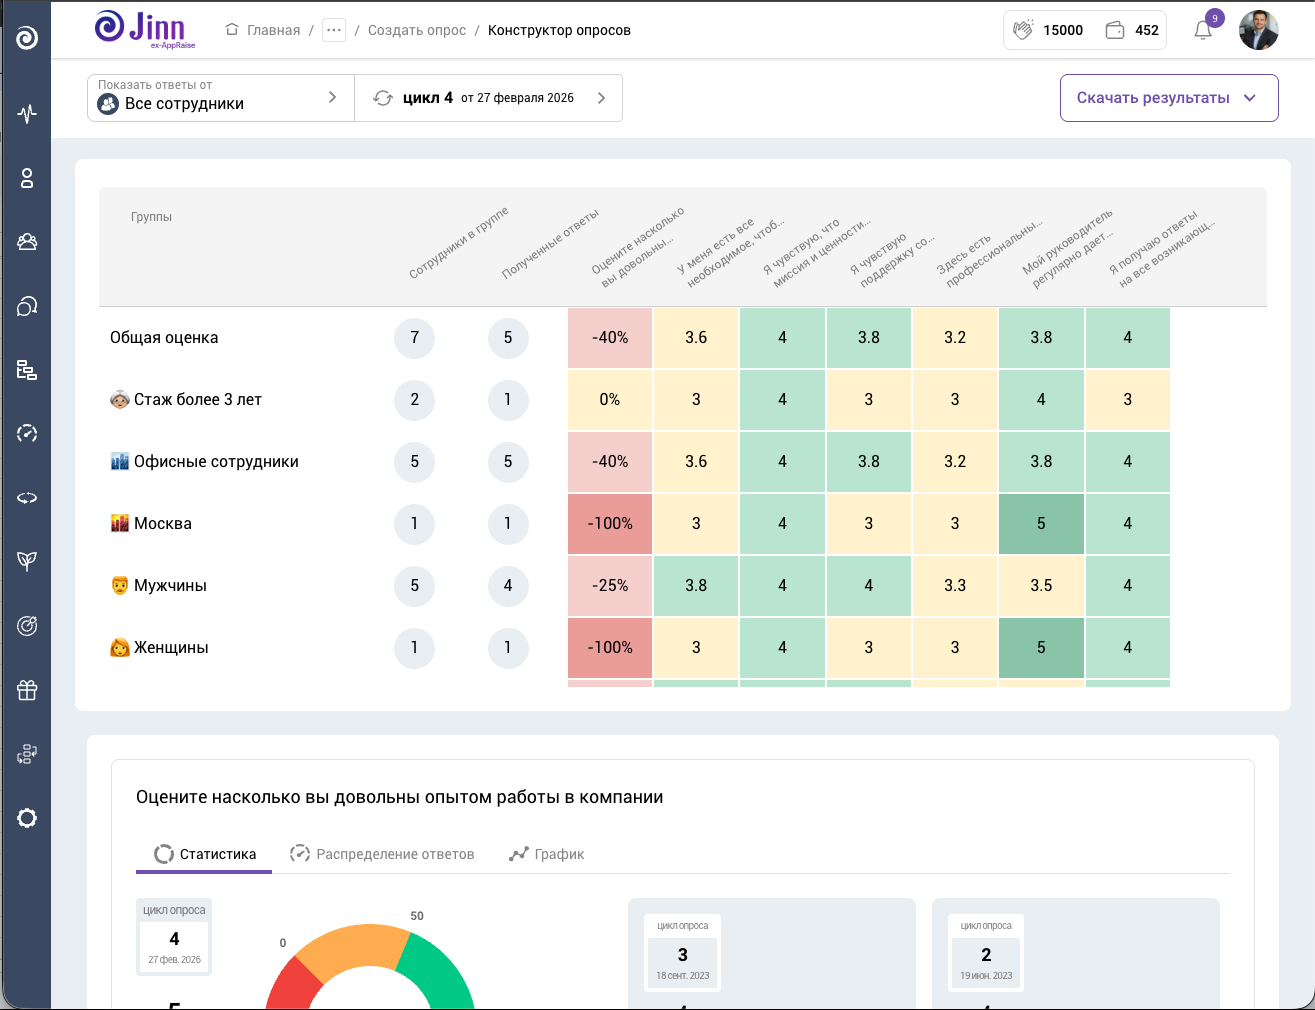
Task: Click the -100% cell in the Москва row
Action: 610,524
